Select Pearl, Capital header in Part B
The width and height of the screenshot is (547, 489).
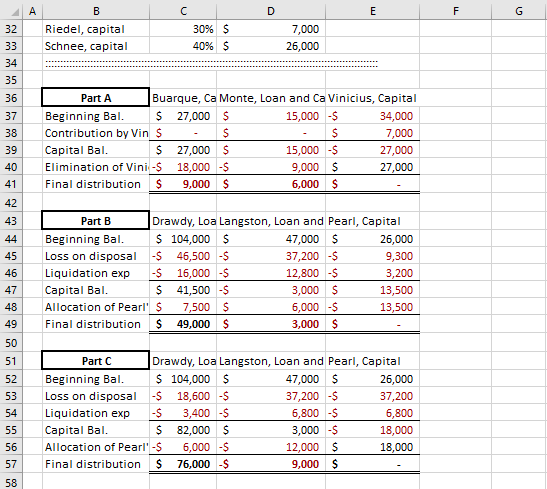click(372, 221)
